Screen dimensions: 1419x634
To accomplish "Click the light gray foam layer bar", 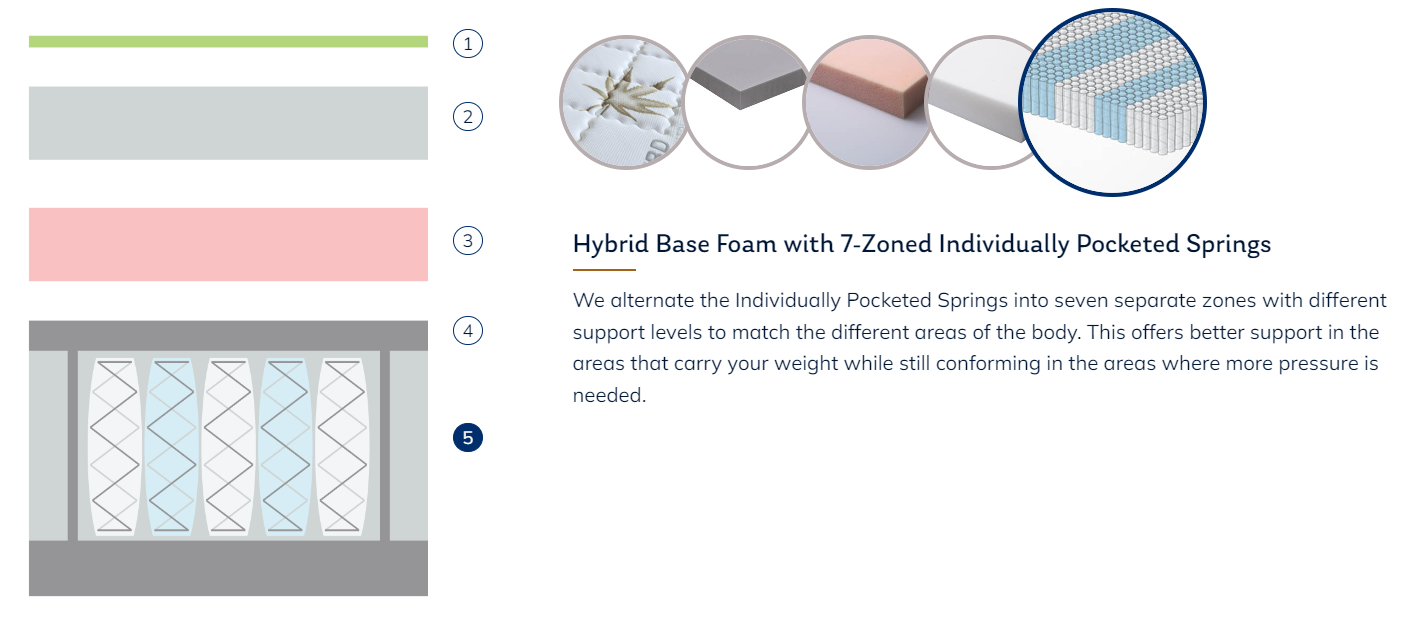I will pyautogui.click(x=228, y=123).
